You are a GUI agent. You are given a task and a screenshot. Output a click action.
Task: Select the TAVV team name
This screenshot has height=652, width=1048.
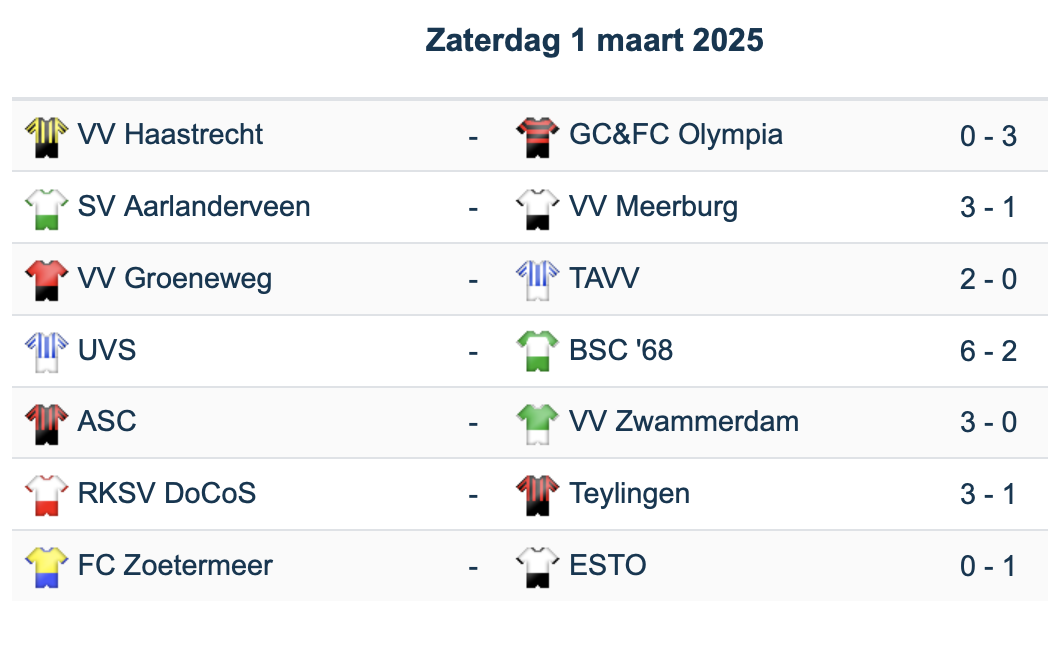tap(604, 279)
